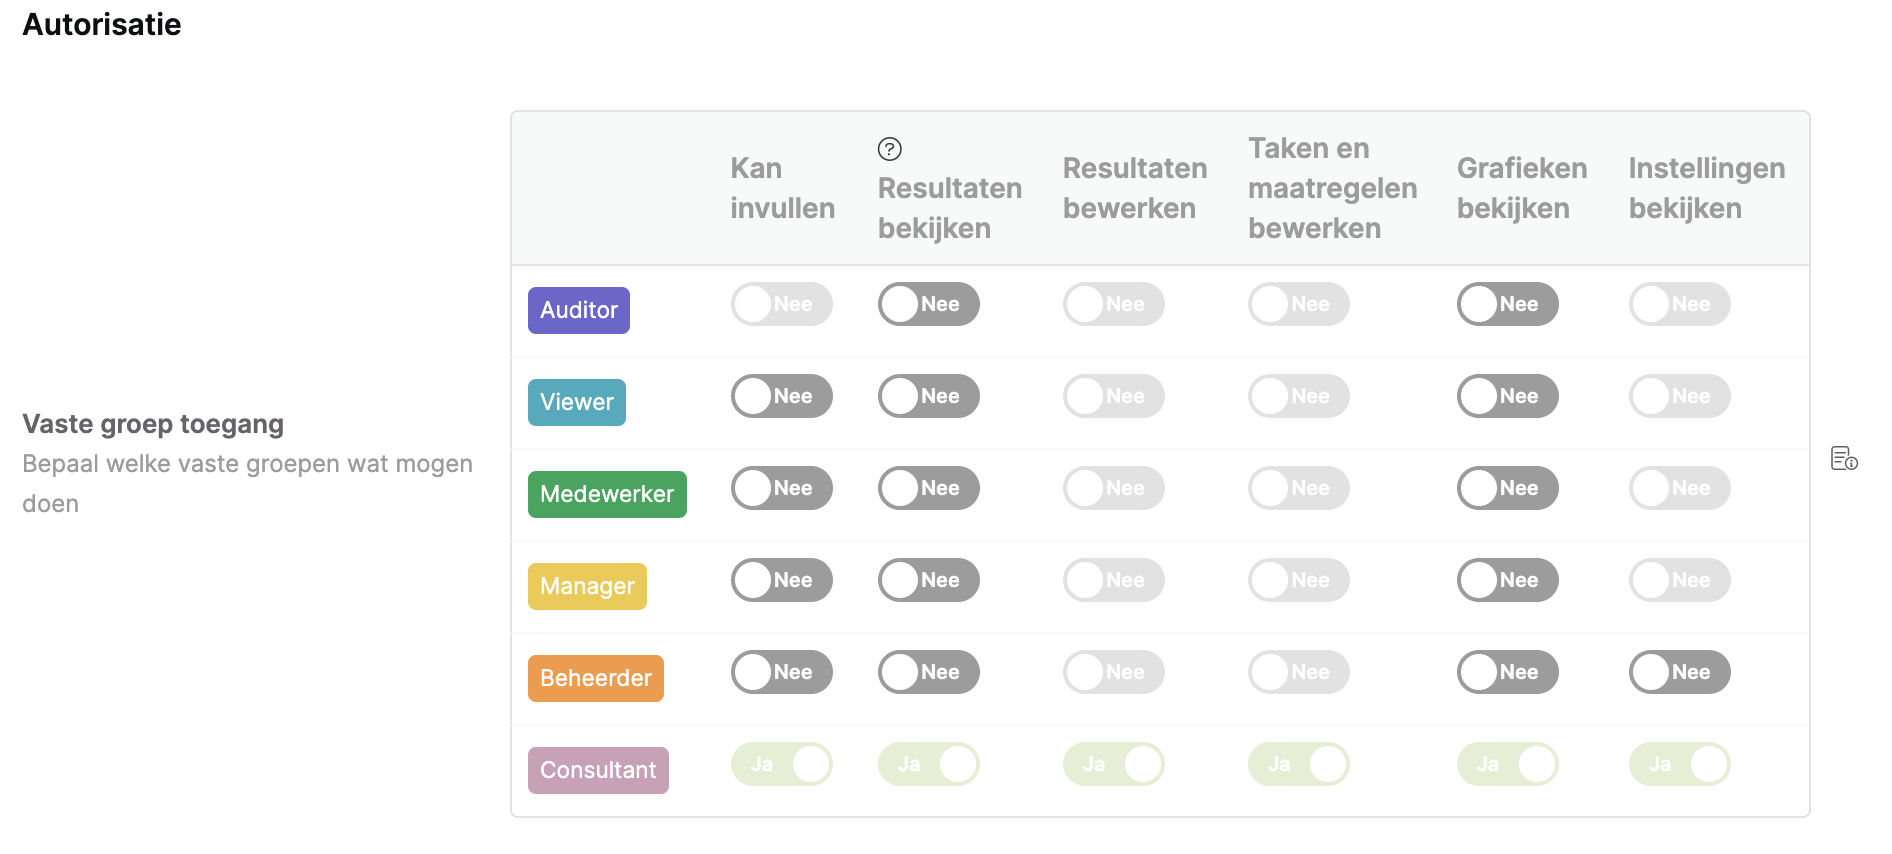
Task: Toggle Beheerder Kan invullen switch
Action: click(x=781, y=672)
